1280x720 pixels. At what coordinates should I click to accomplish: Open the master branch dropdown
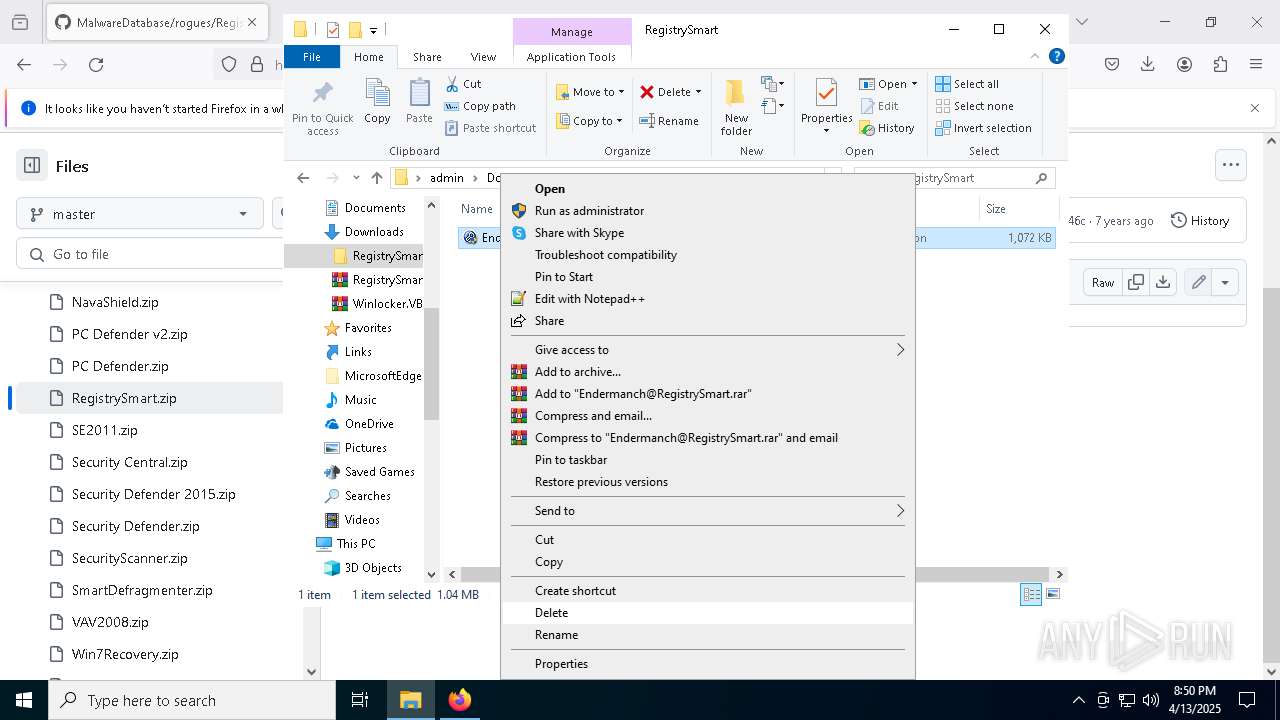140,214
